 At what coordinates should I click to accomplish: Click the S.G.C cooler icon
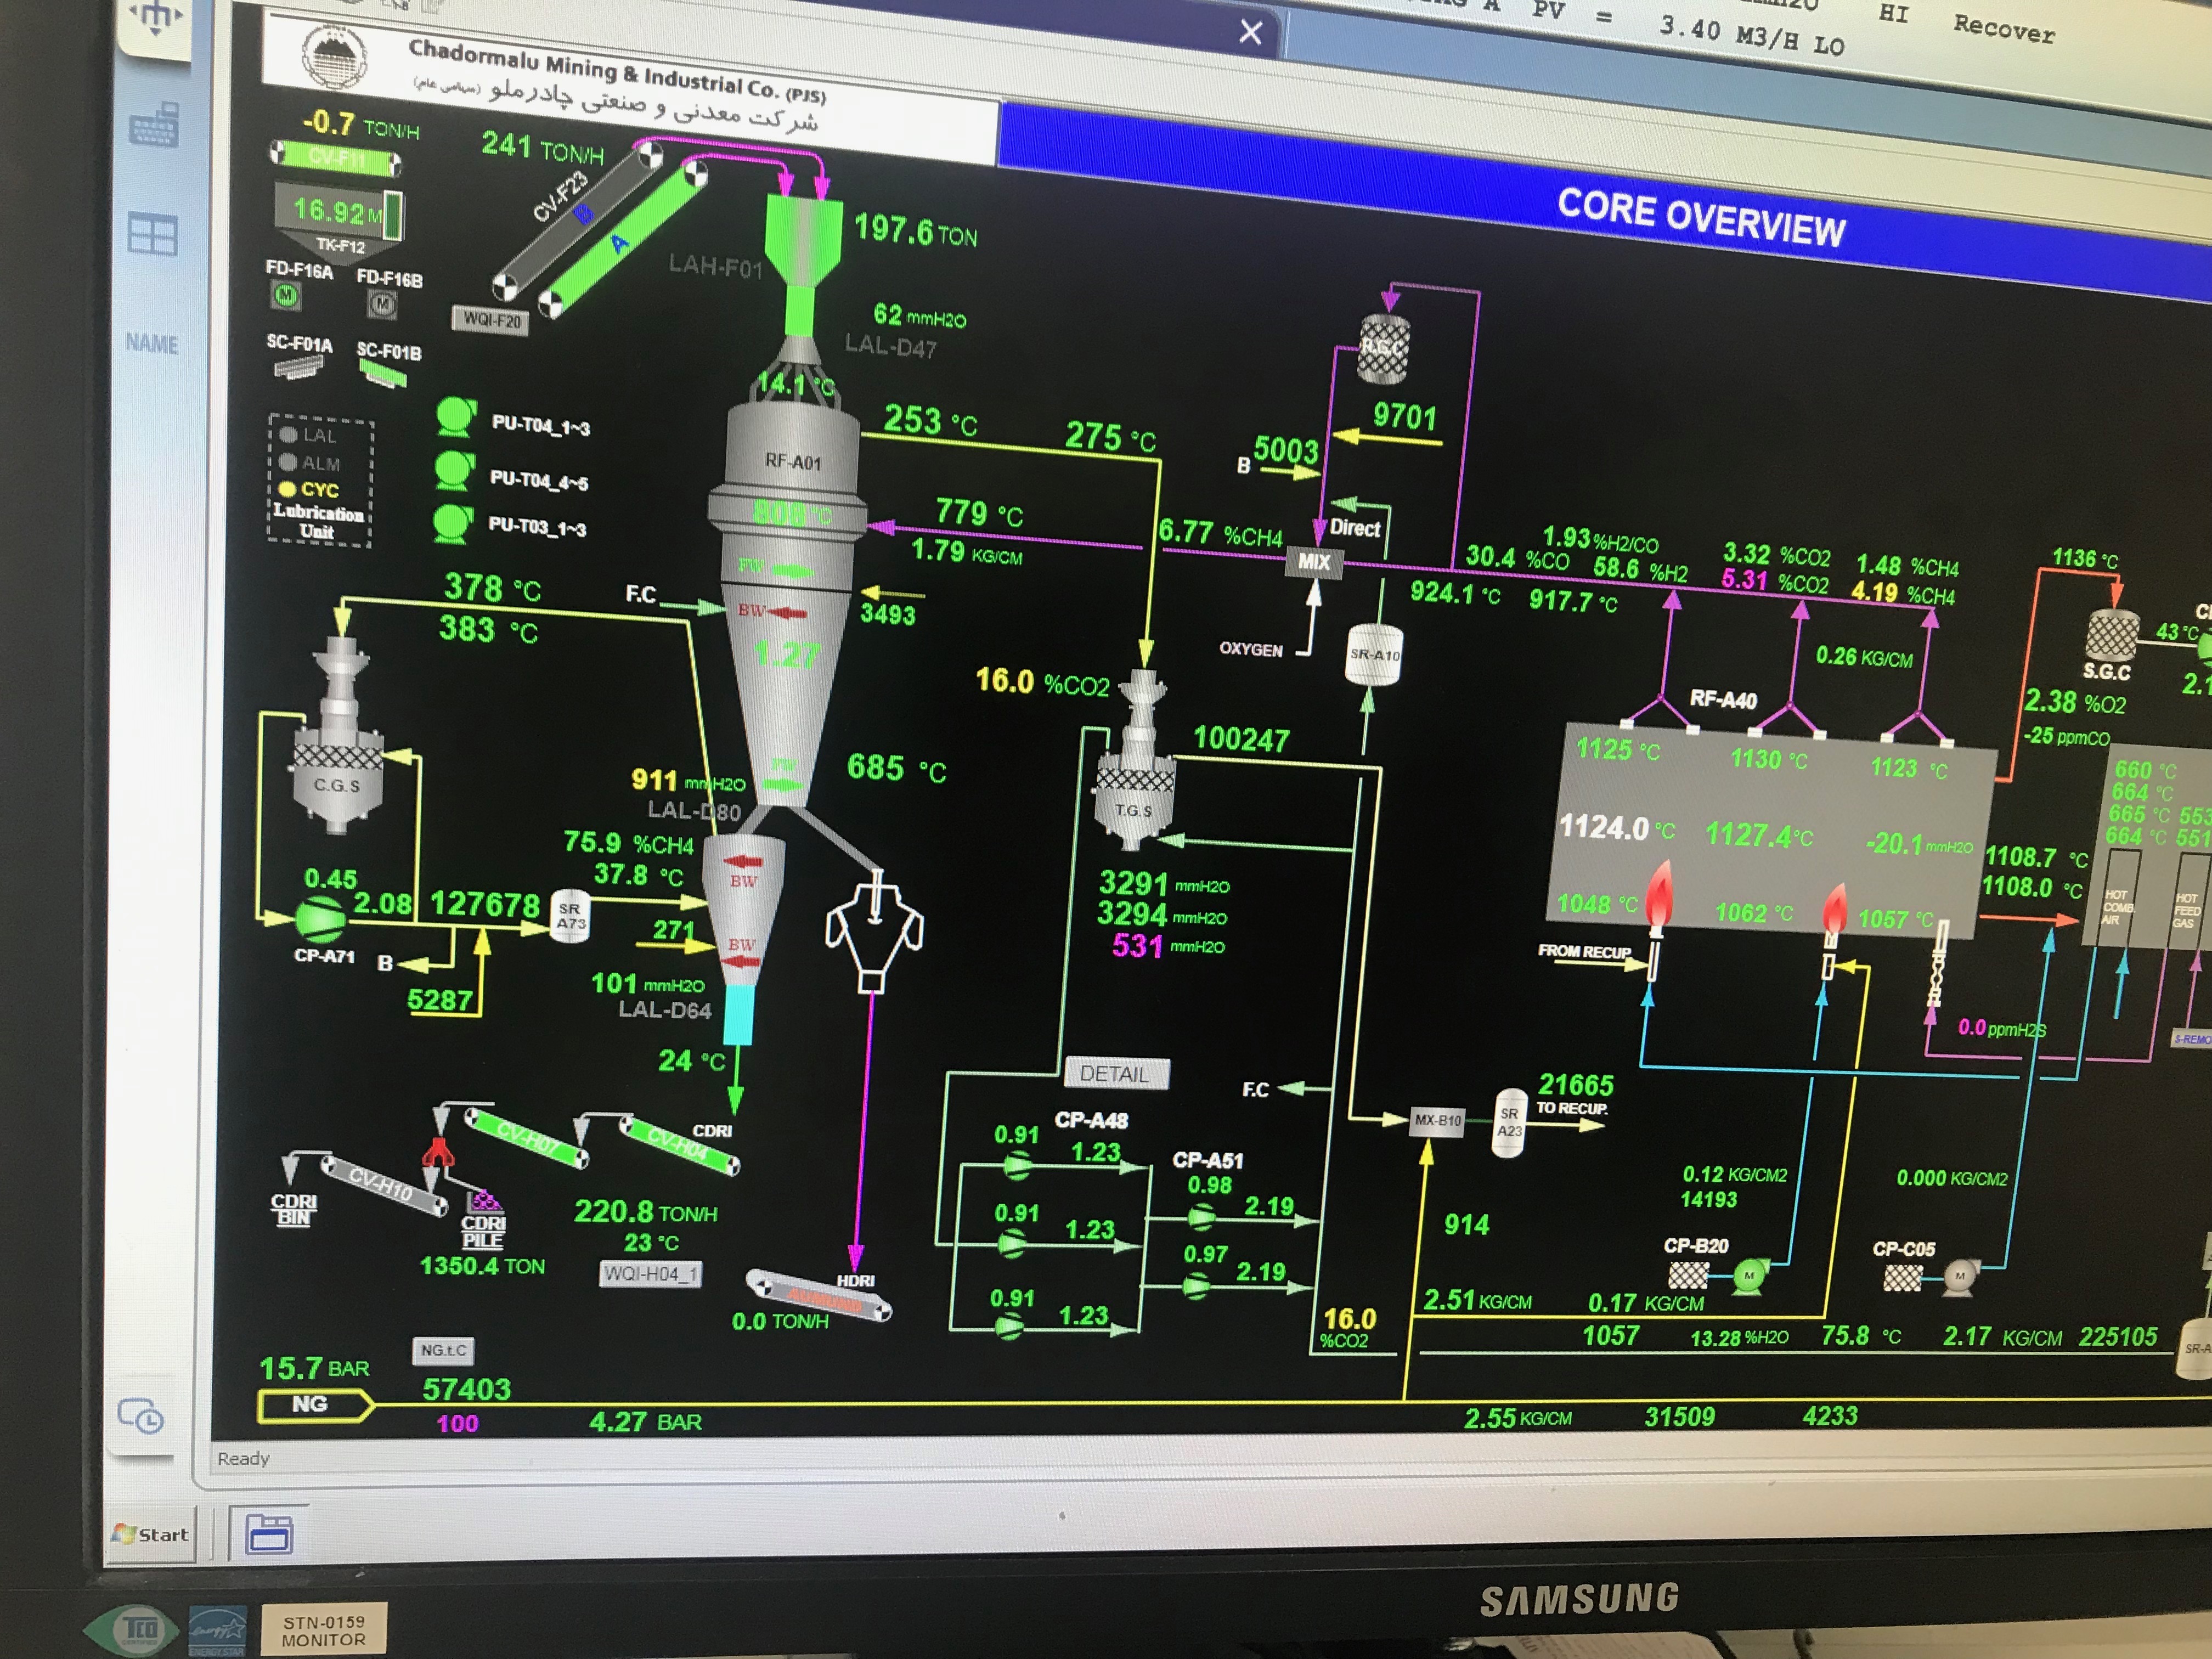(2111, 636)
